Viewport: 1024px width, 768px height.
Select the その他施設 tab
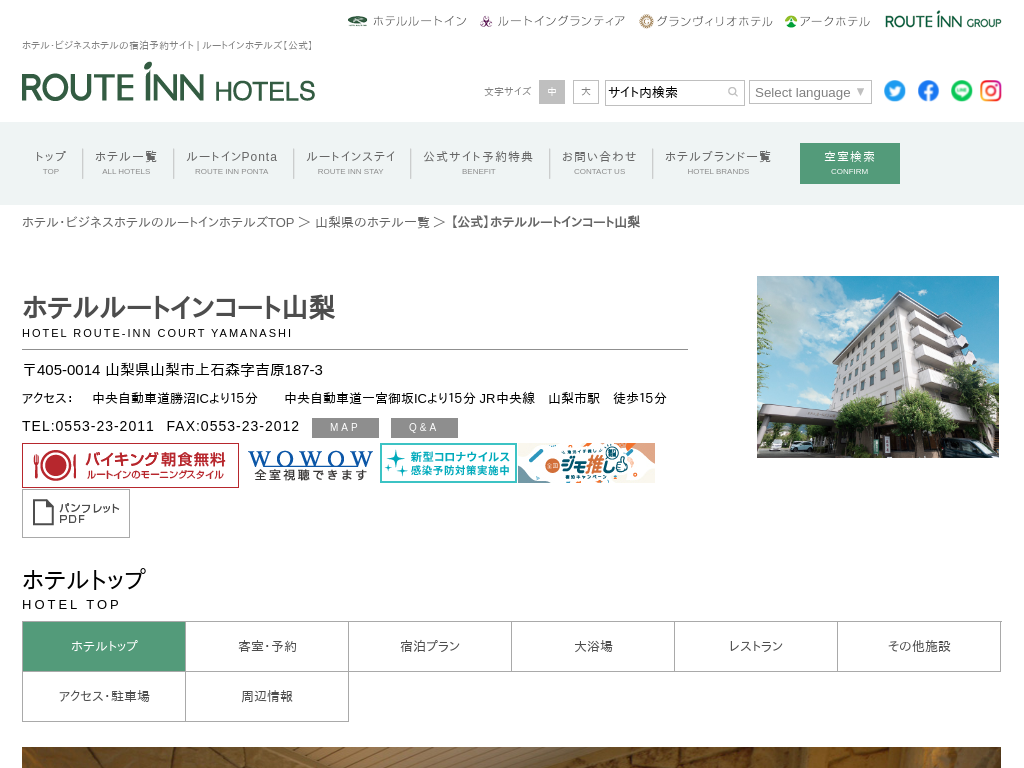(x=919, y=647)
